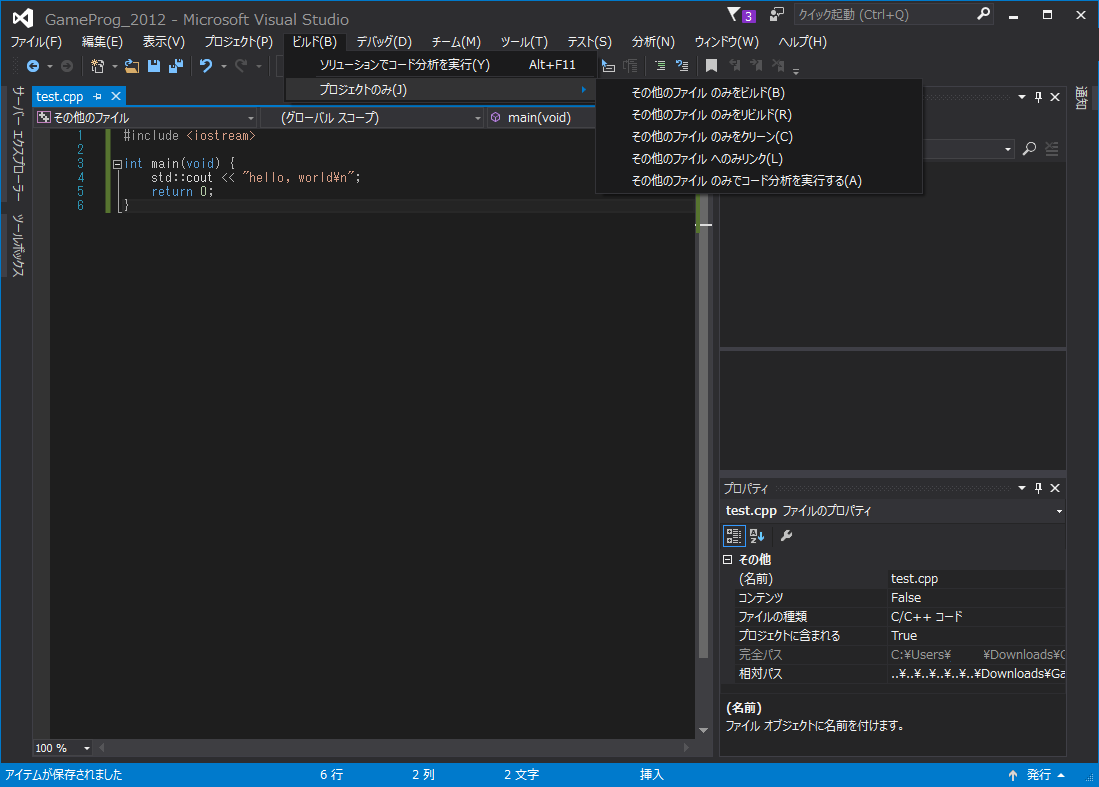Open the サーバー エクスプローラー side tab

[18, 143]
